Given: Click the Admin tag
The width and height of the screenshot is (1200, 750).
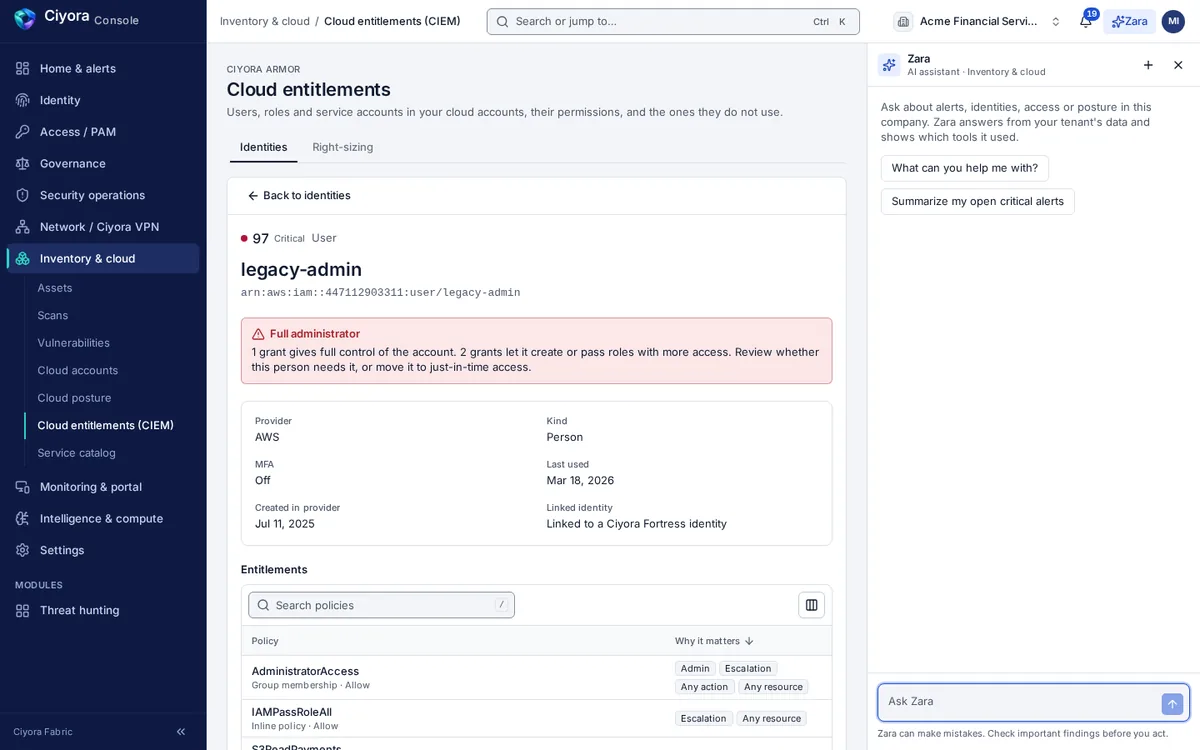Looking at the screenshot, I should [x=695, y=669].
